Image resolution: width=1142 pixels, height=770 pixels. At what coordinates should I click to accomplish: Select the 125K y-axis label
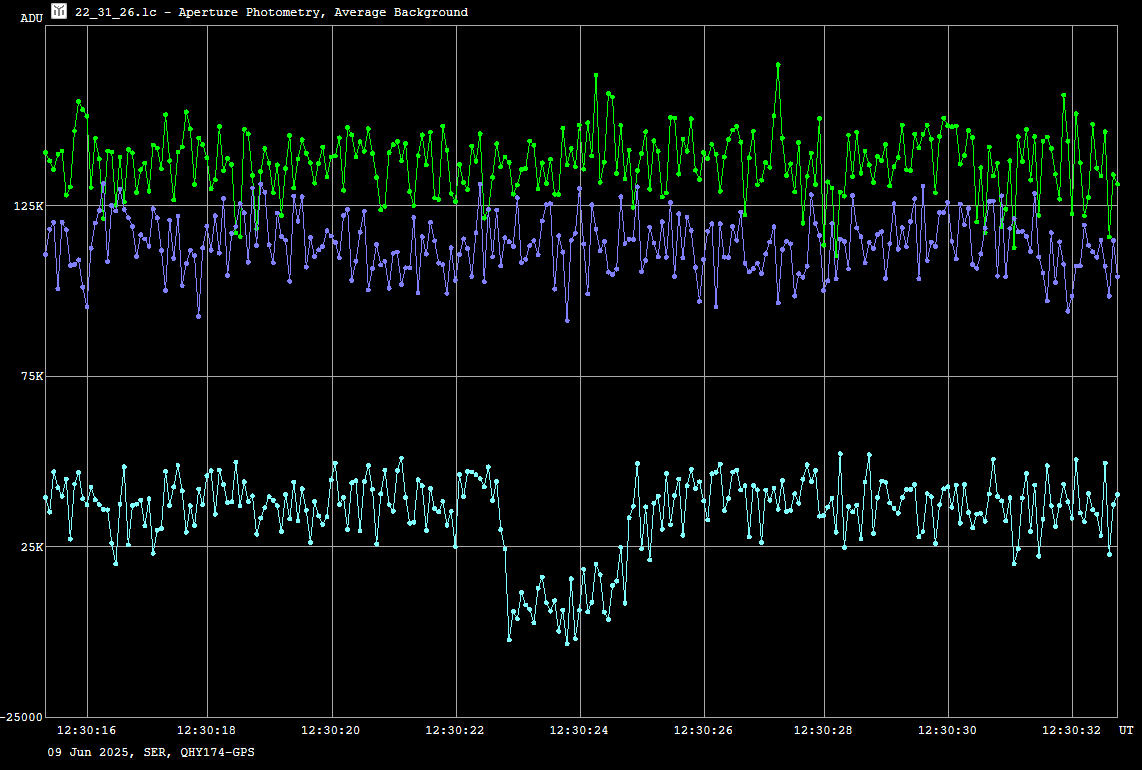[28, 206]
